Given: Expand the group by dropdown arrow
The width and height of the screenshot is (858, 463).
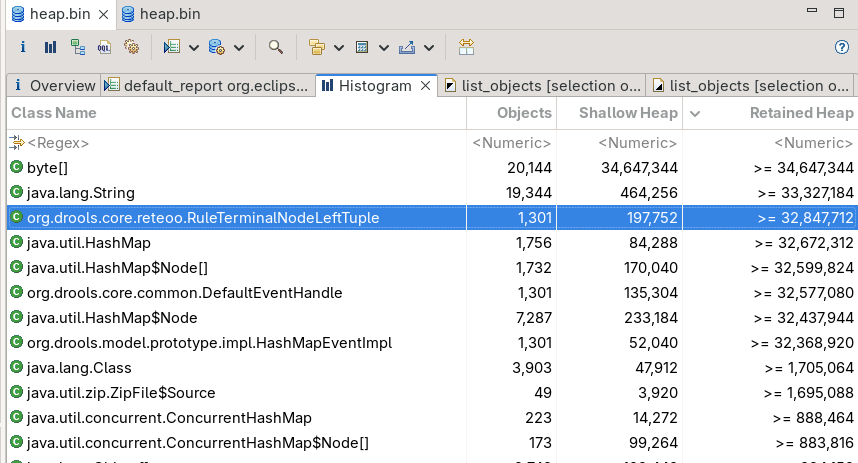Looking at the screenshot, I should coord(339,48).
